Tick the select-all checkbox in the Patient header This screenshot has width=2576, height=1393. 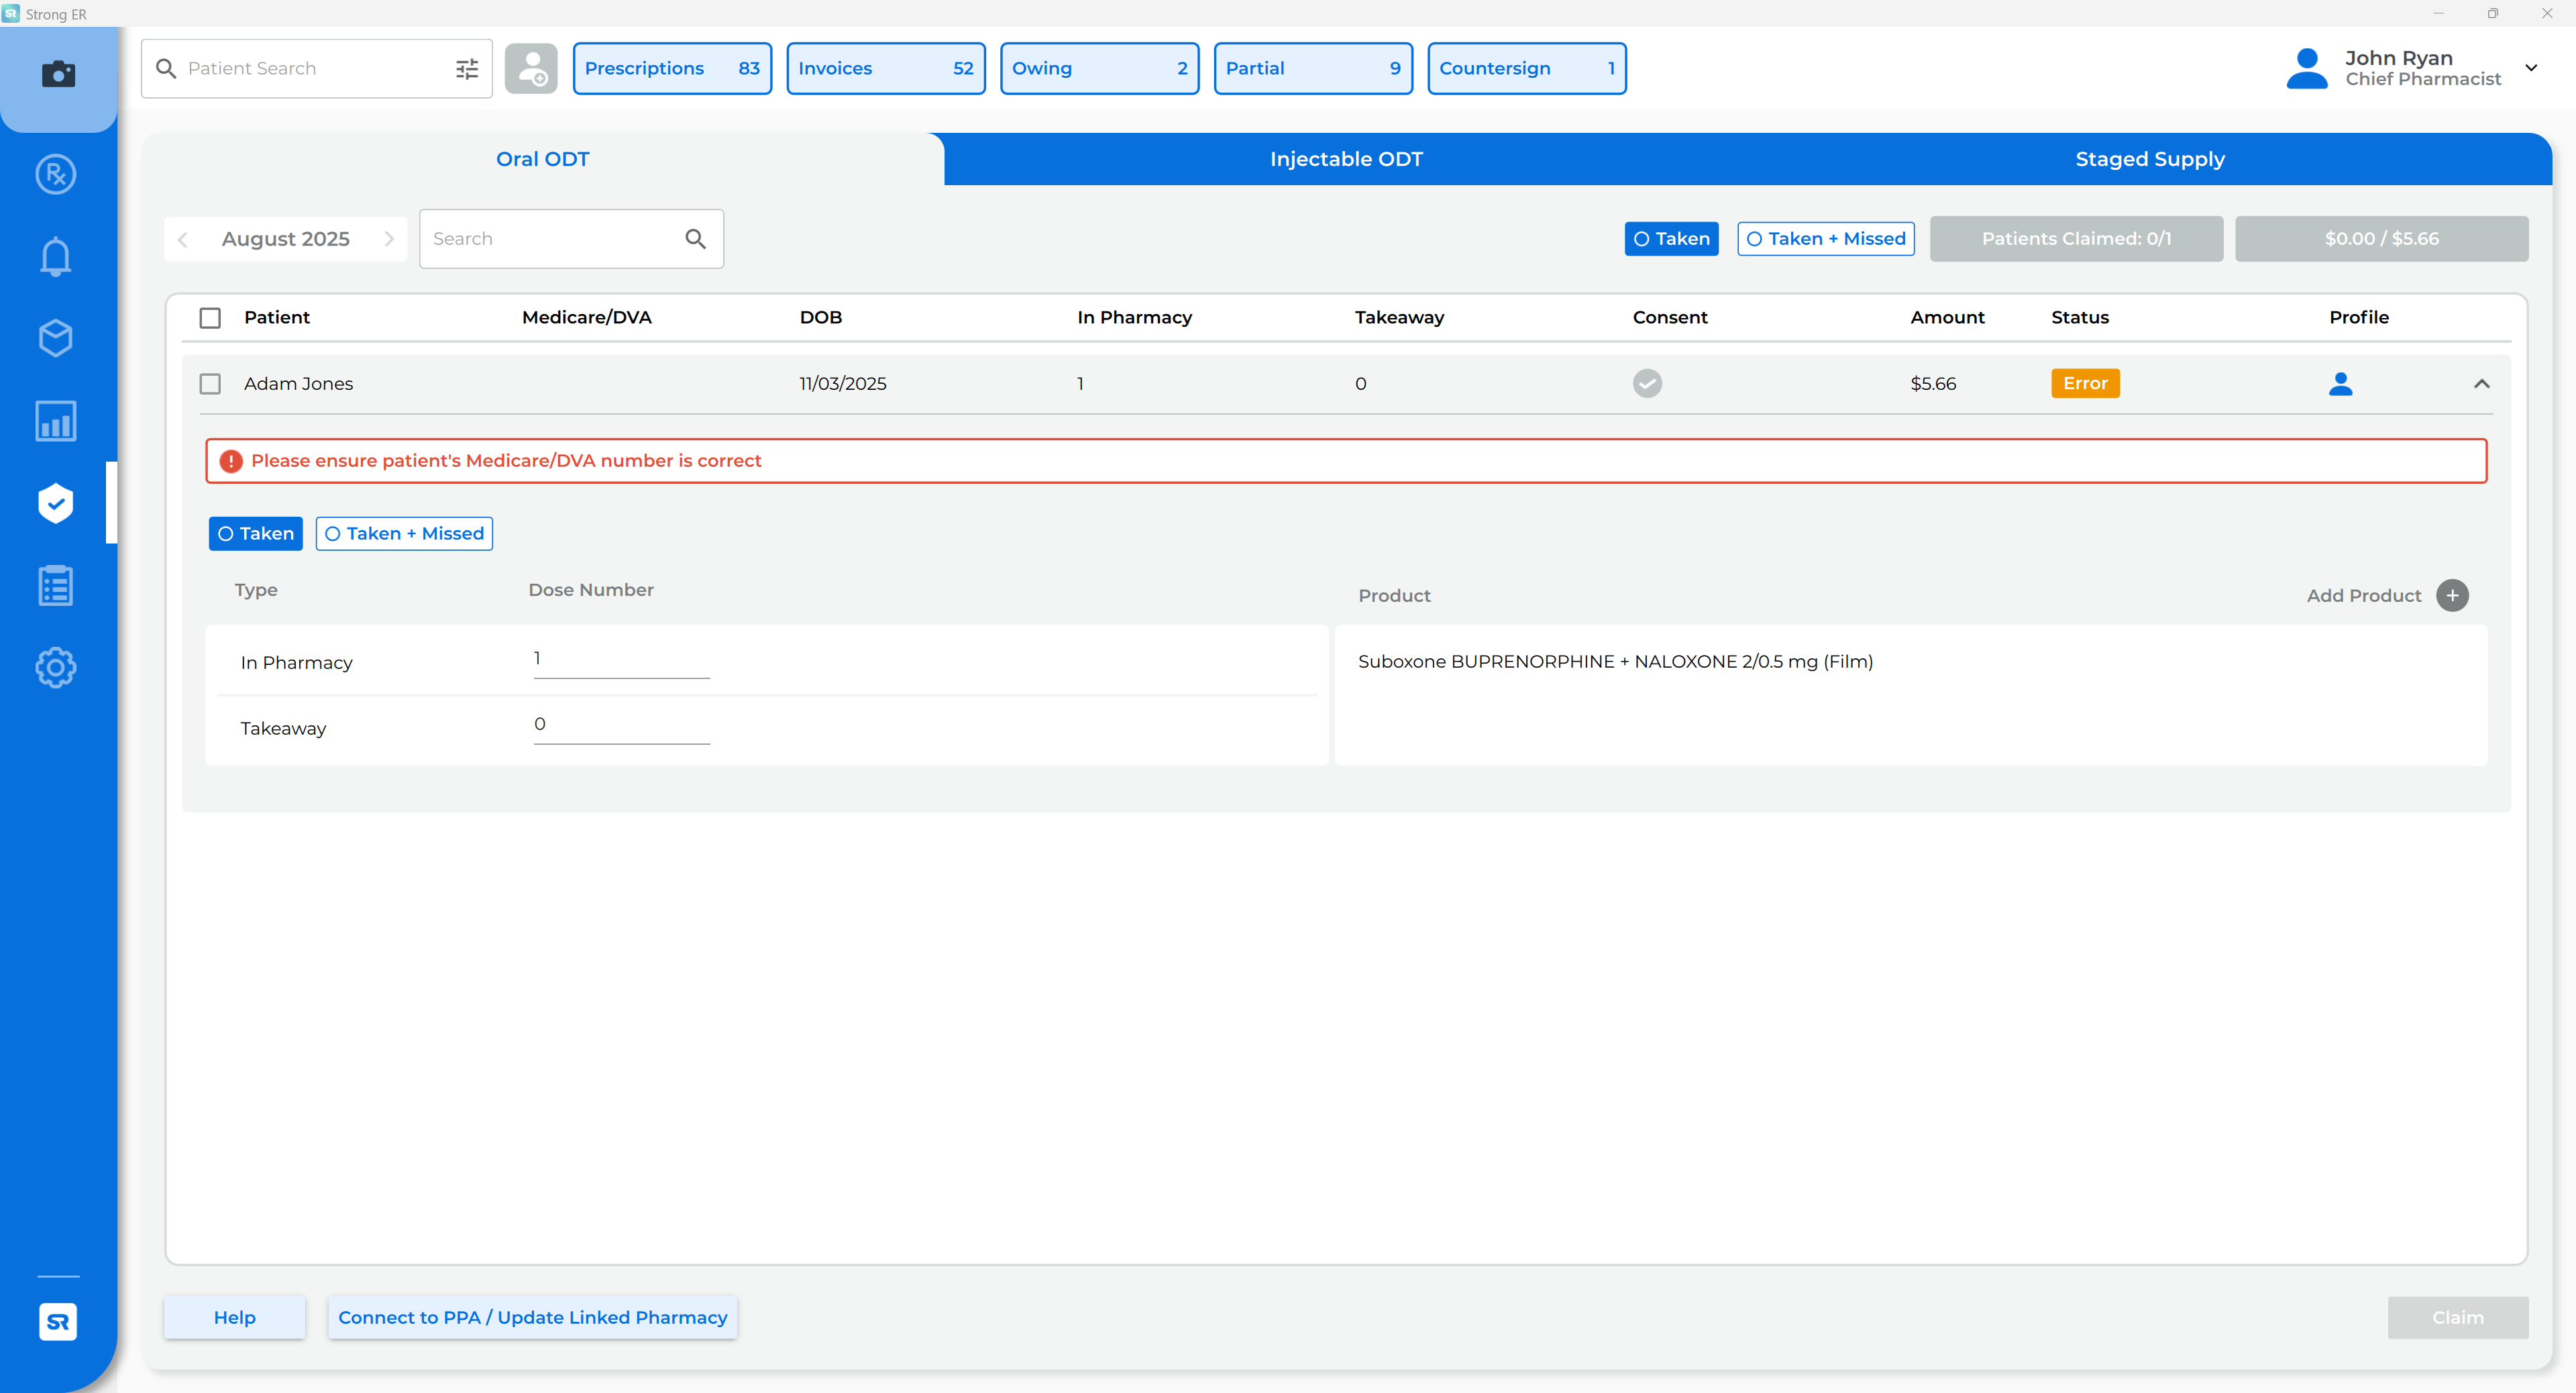coord(210,318)
